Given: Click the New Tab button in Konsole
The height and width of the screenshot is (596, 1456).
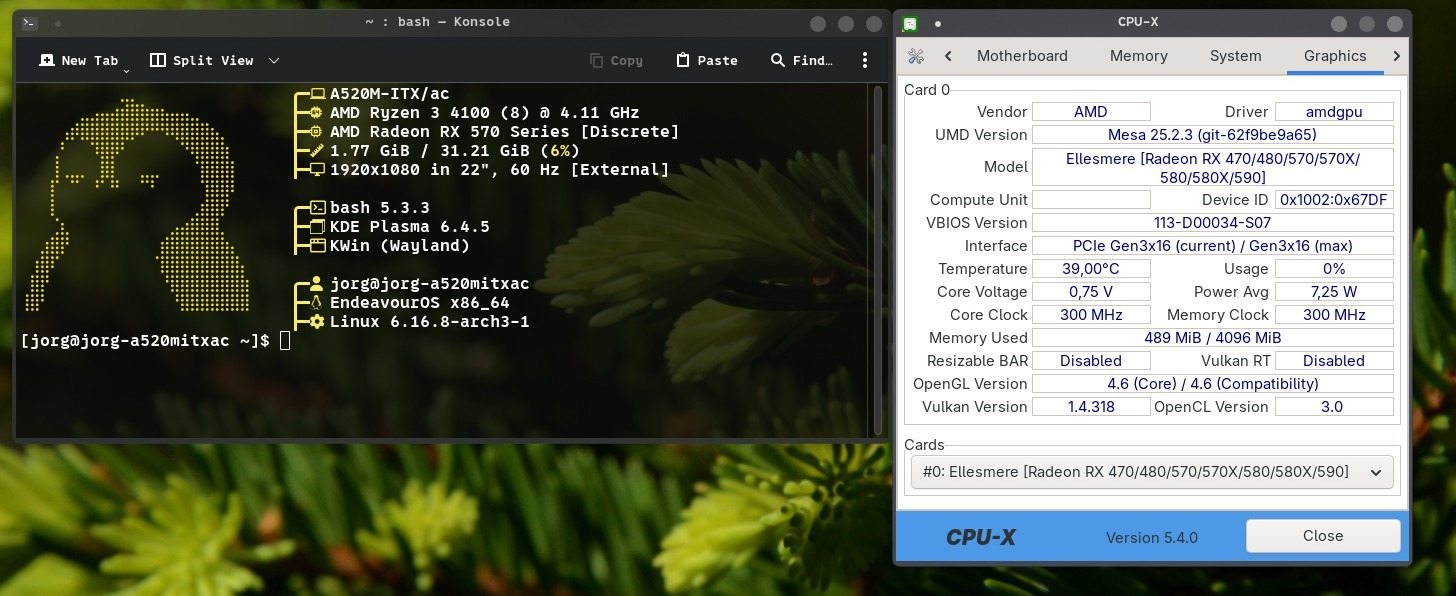Looking at the screenshot, I should (78, 61).
